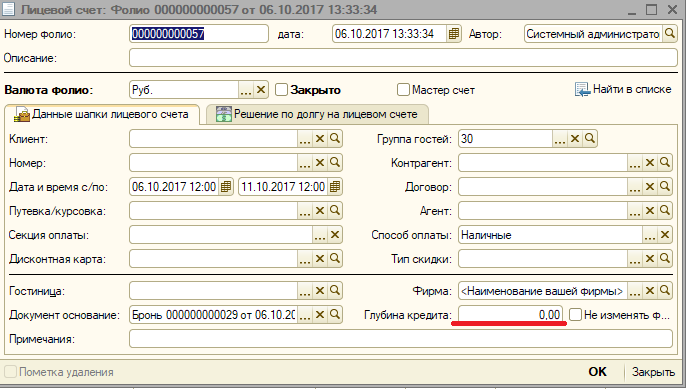688x389 pixels.
Task: Maximize the Лицевой счет window
Action: tap(652, 9)
